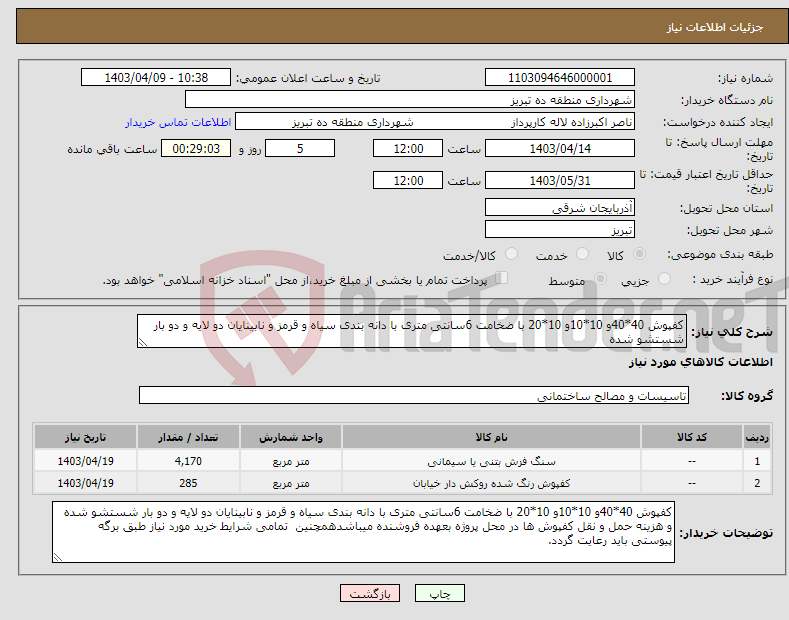Click unit cell متر مربع in row 1
The width and height of the screenshot is (789, 620).
291,461
